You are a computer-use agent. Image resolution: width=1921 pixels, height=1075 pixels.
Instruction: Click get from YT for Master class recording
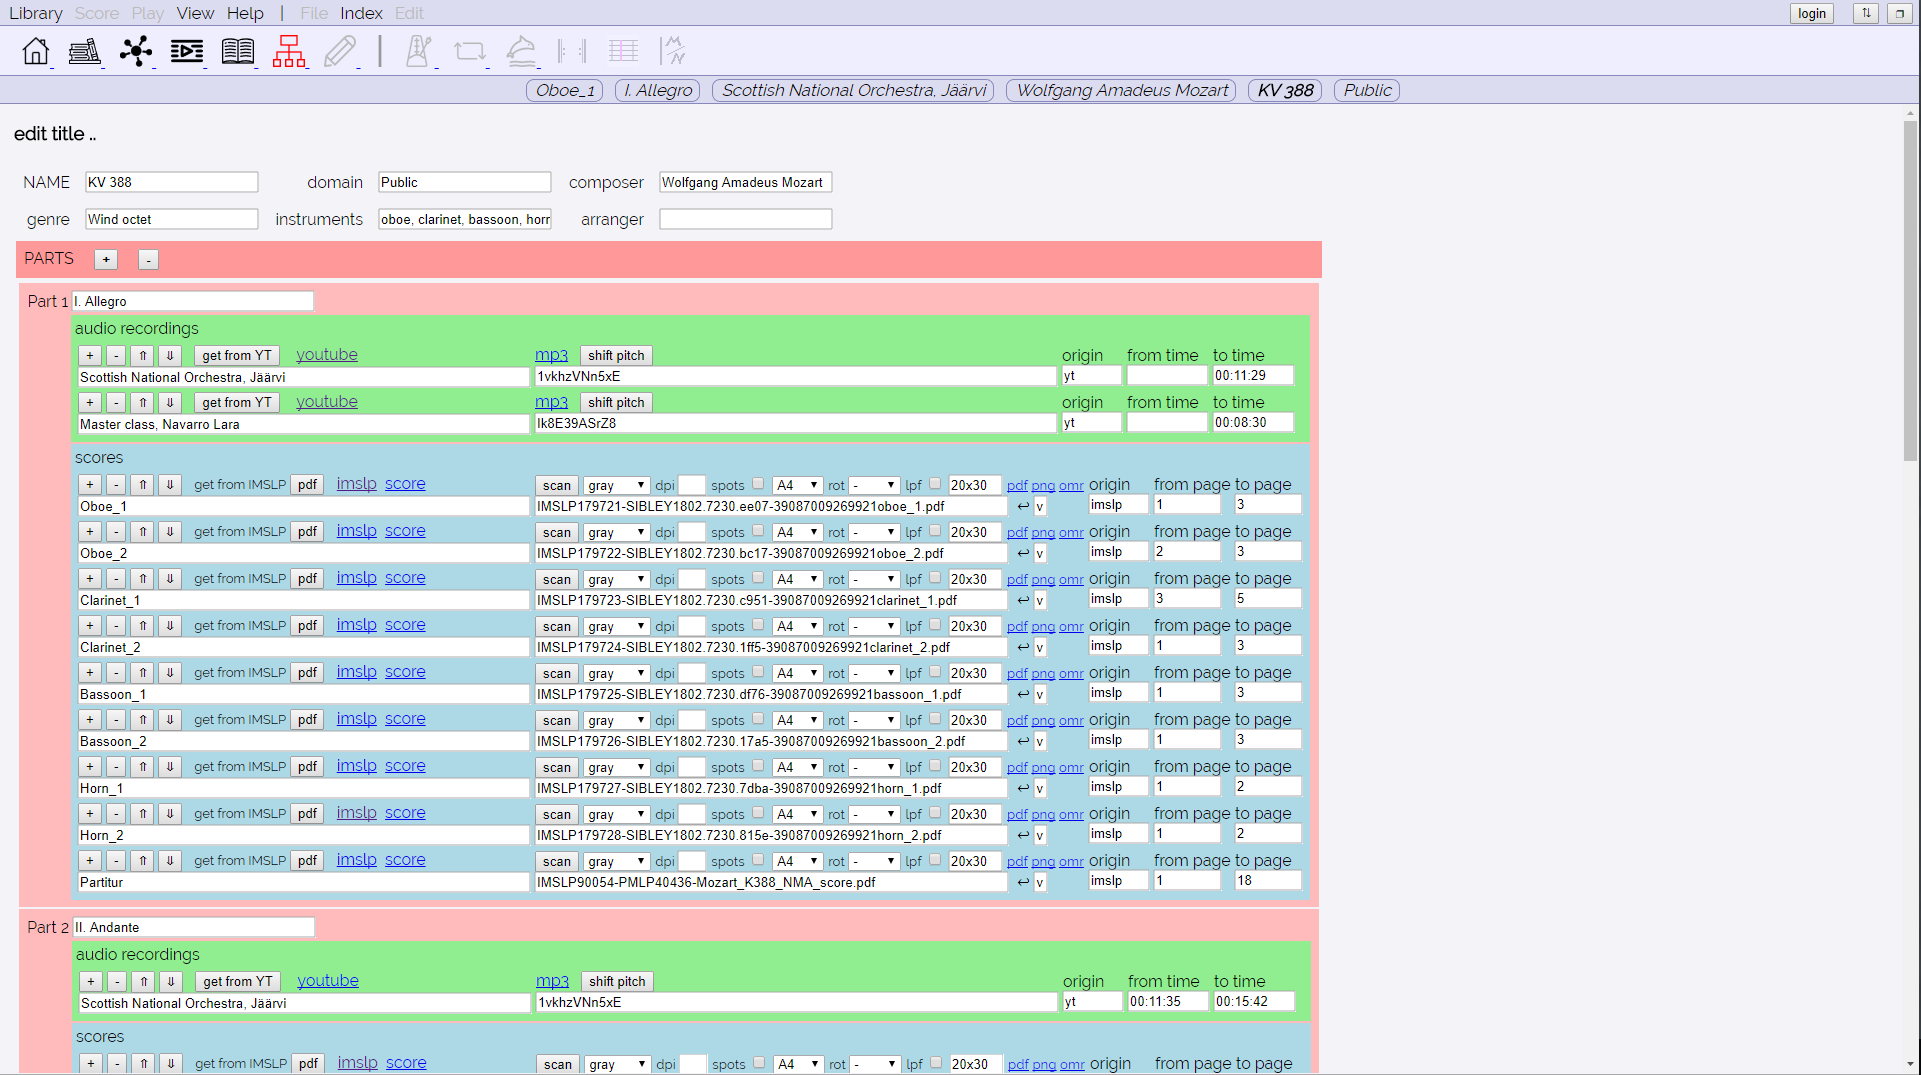coord(237,402)
